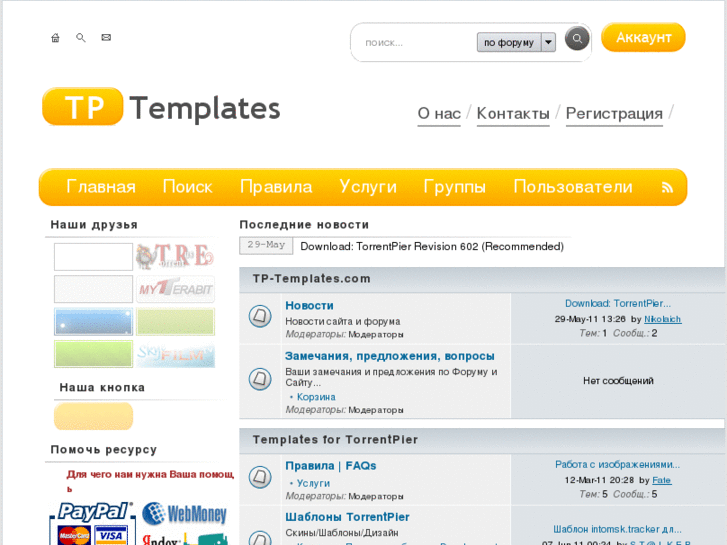Click the WebMoney logo
Screen dimensions: 727x545
point(184,514)
